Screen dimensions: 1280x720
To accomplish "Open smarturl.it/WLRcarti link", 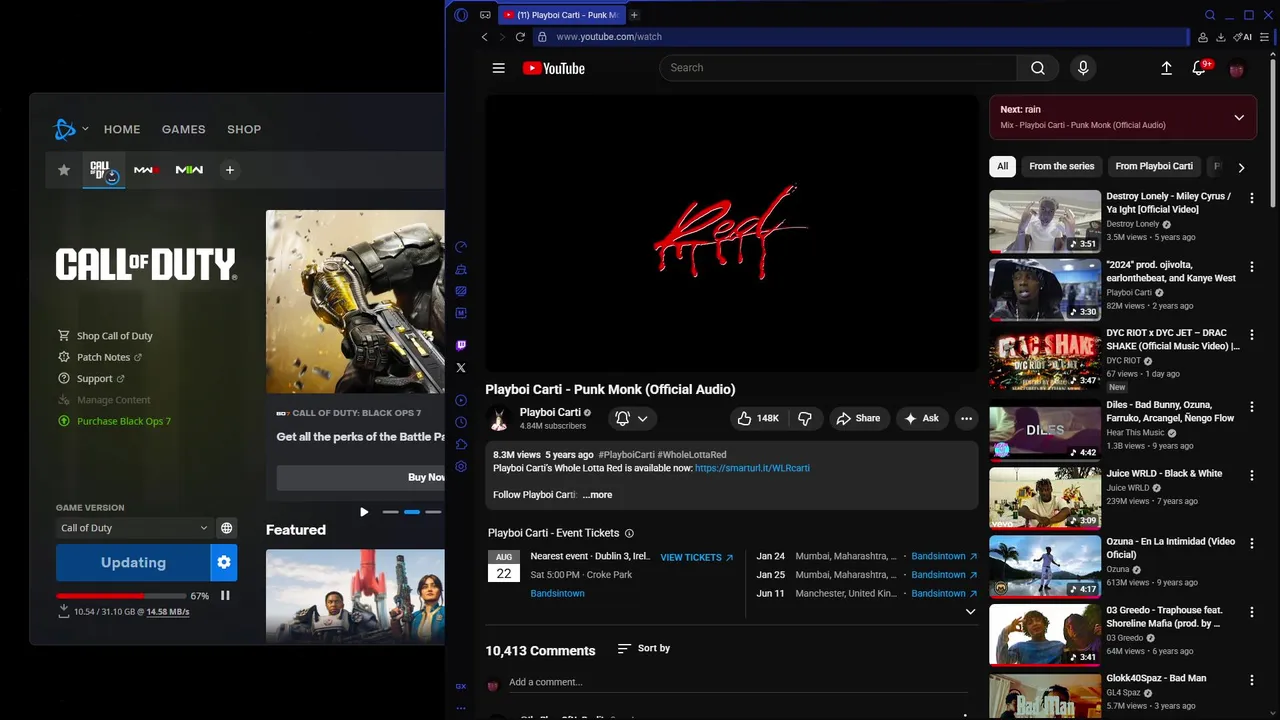I will pyautogui.click(x=752, y=468).
